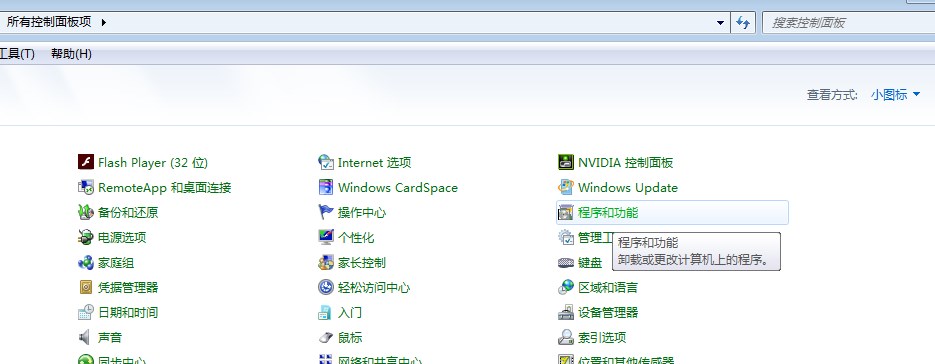Expand the address bar history dropdown arrow
The height and width of the screenshot is (364, 935).
(x=721, y=23)
